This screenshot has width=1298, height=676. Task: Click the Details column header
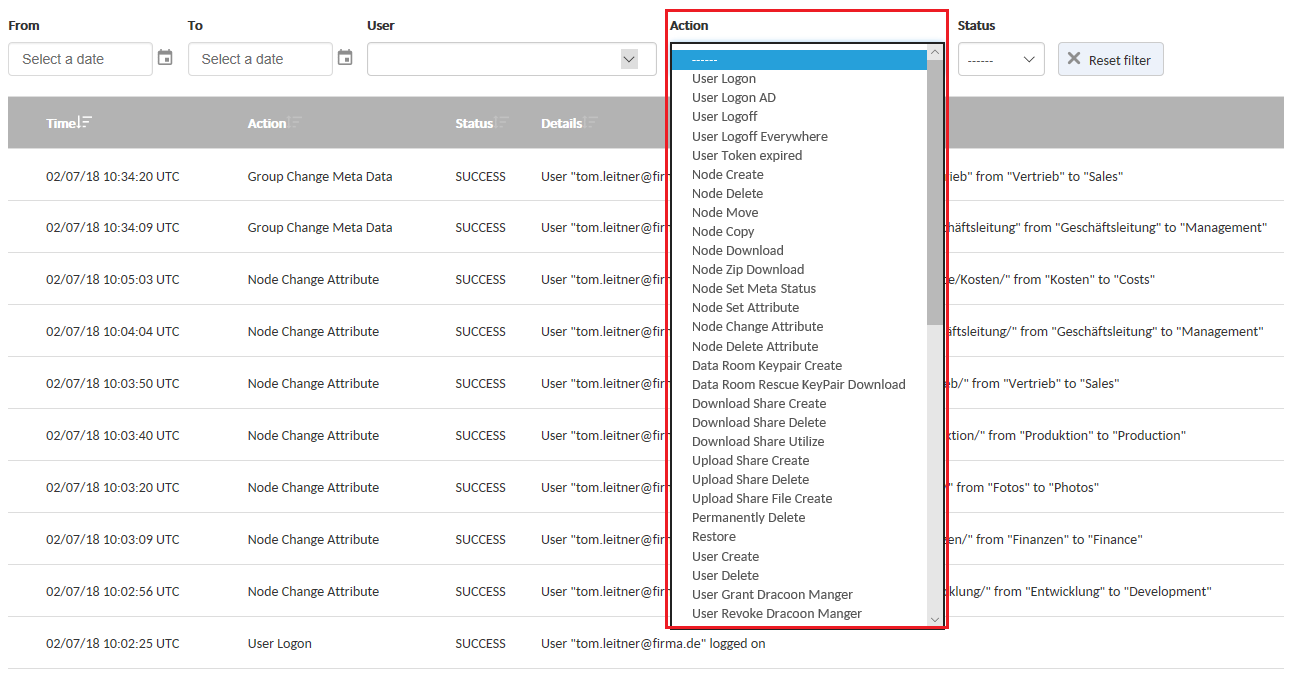[562, 123]
